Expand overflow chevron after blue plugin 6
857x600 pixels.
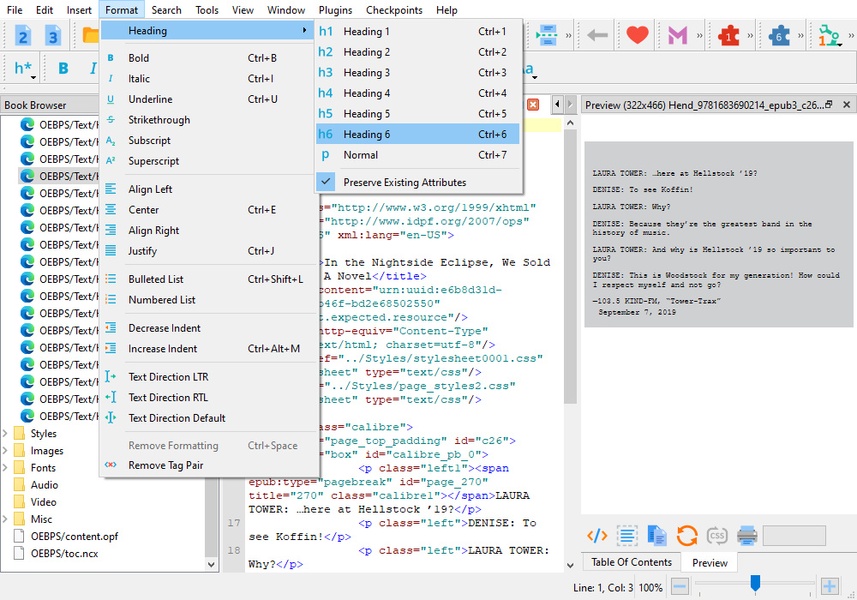pyautogui.click(x=800, y=36)
